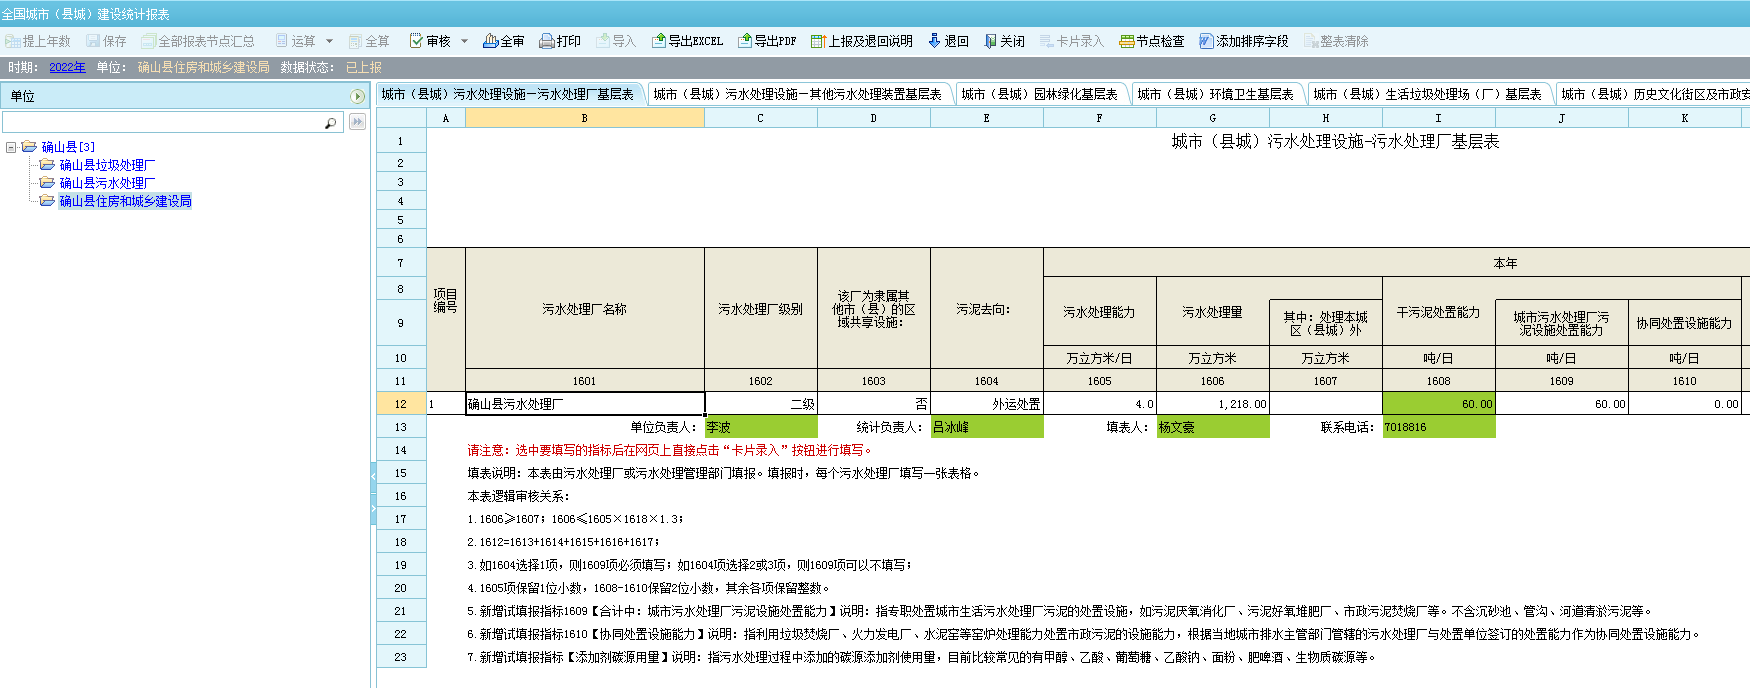Screen dimensions: 1750x688
Task: Open the dropdown arrow next to 审核
Action: [x=464, y=41]
